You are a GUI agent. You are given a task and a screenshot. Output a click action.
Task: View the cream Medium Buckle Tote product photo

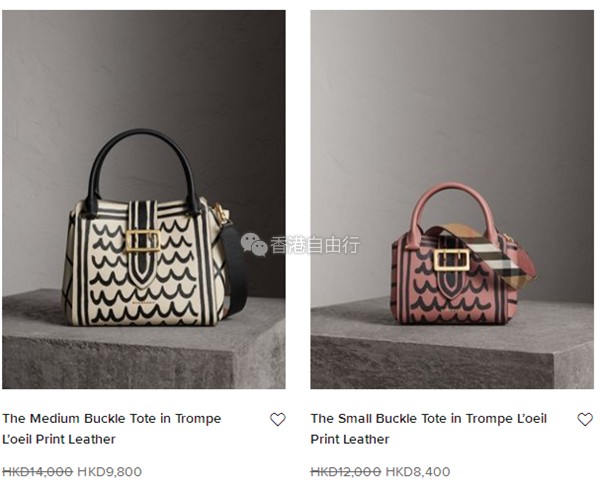144,199
